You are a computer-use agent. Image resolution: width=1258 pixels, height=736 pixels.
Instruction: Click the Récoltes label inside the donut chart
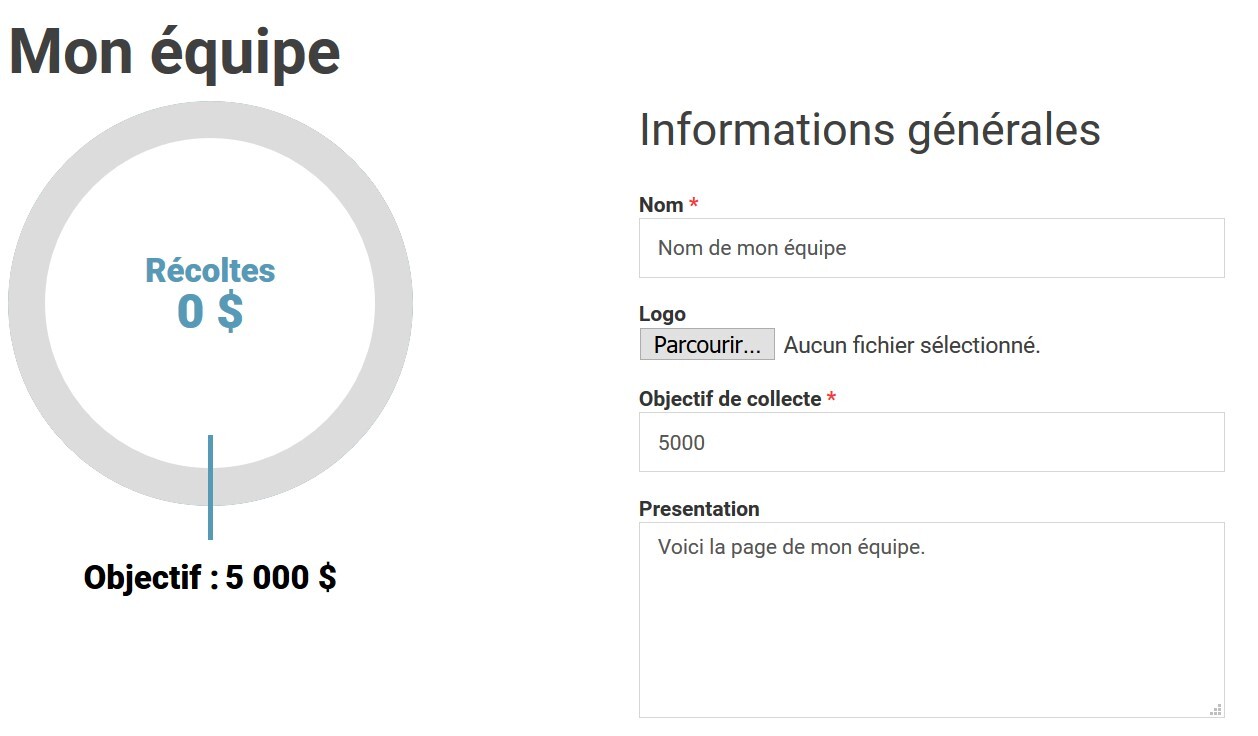click(x=210, y=270)
